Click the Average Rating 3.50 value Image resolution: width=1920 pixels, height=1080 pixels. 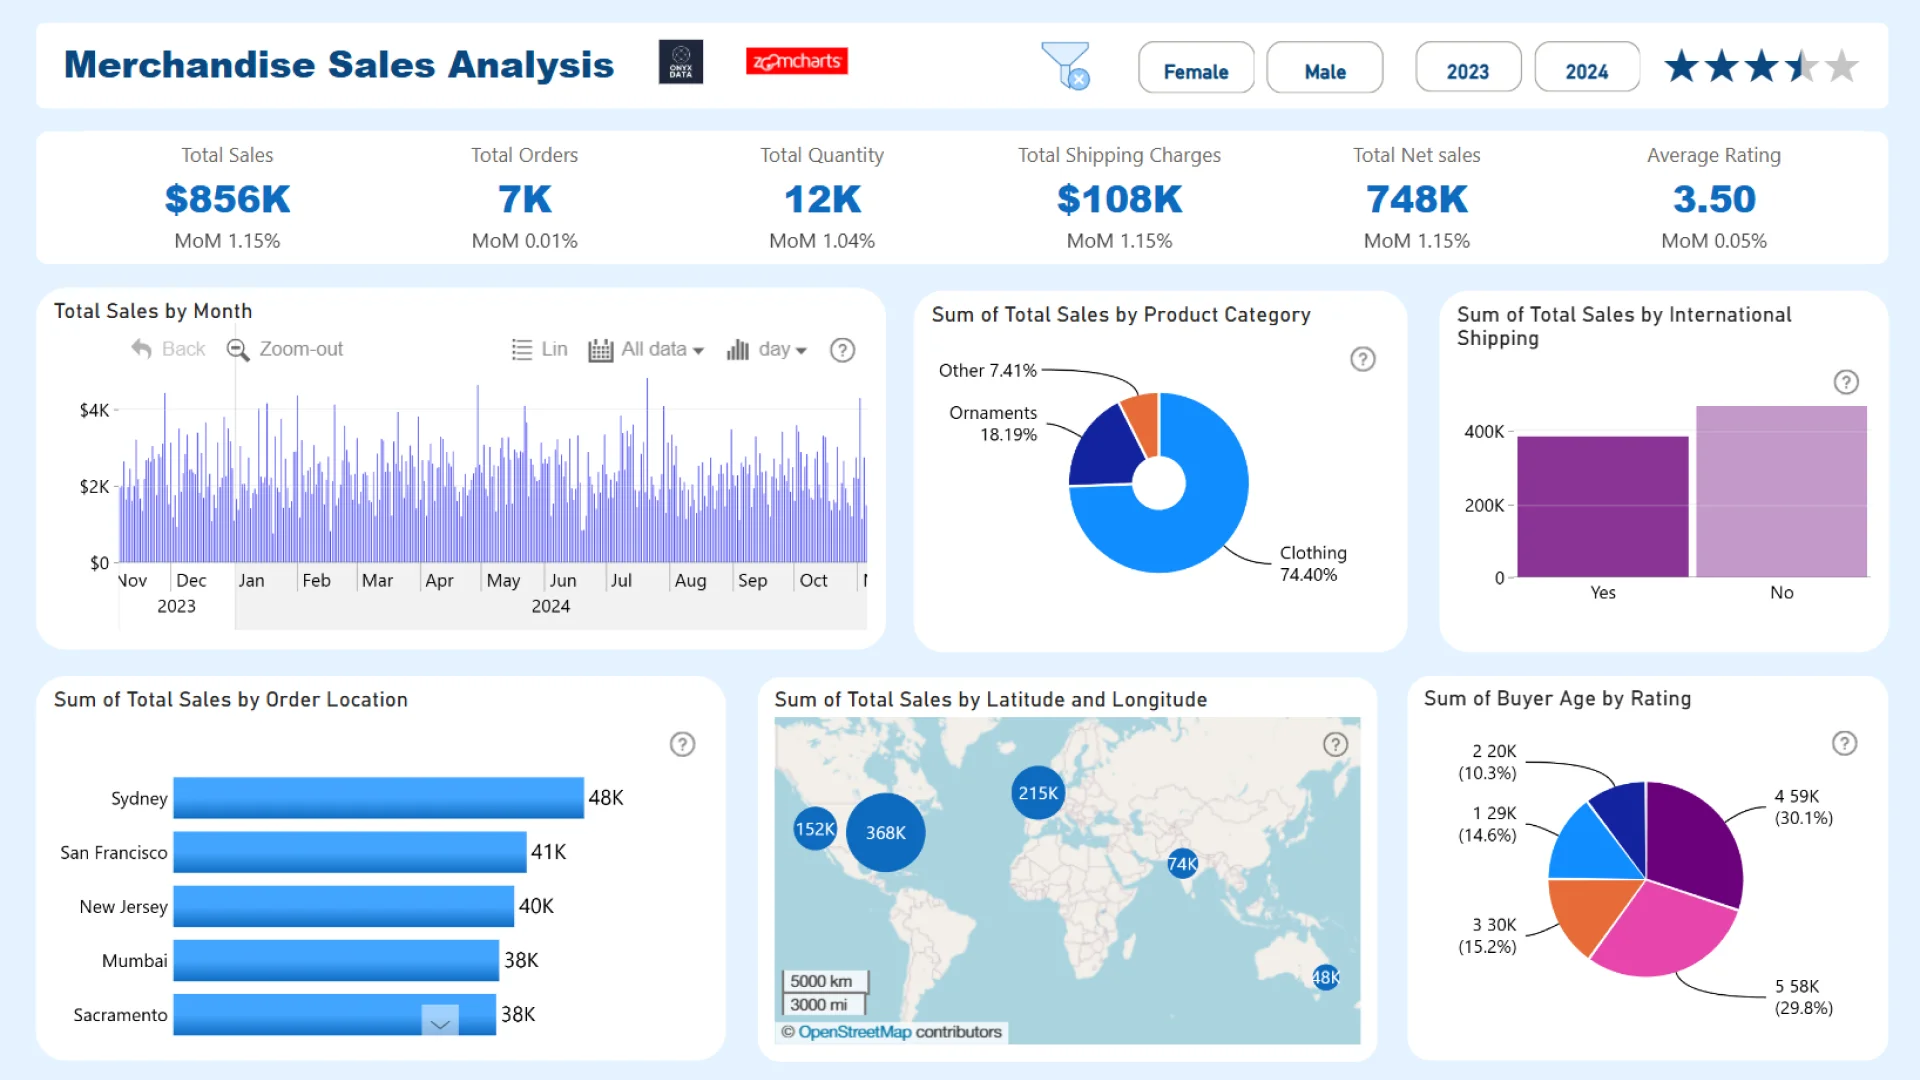pos(1714,199)
